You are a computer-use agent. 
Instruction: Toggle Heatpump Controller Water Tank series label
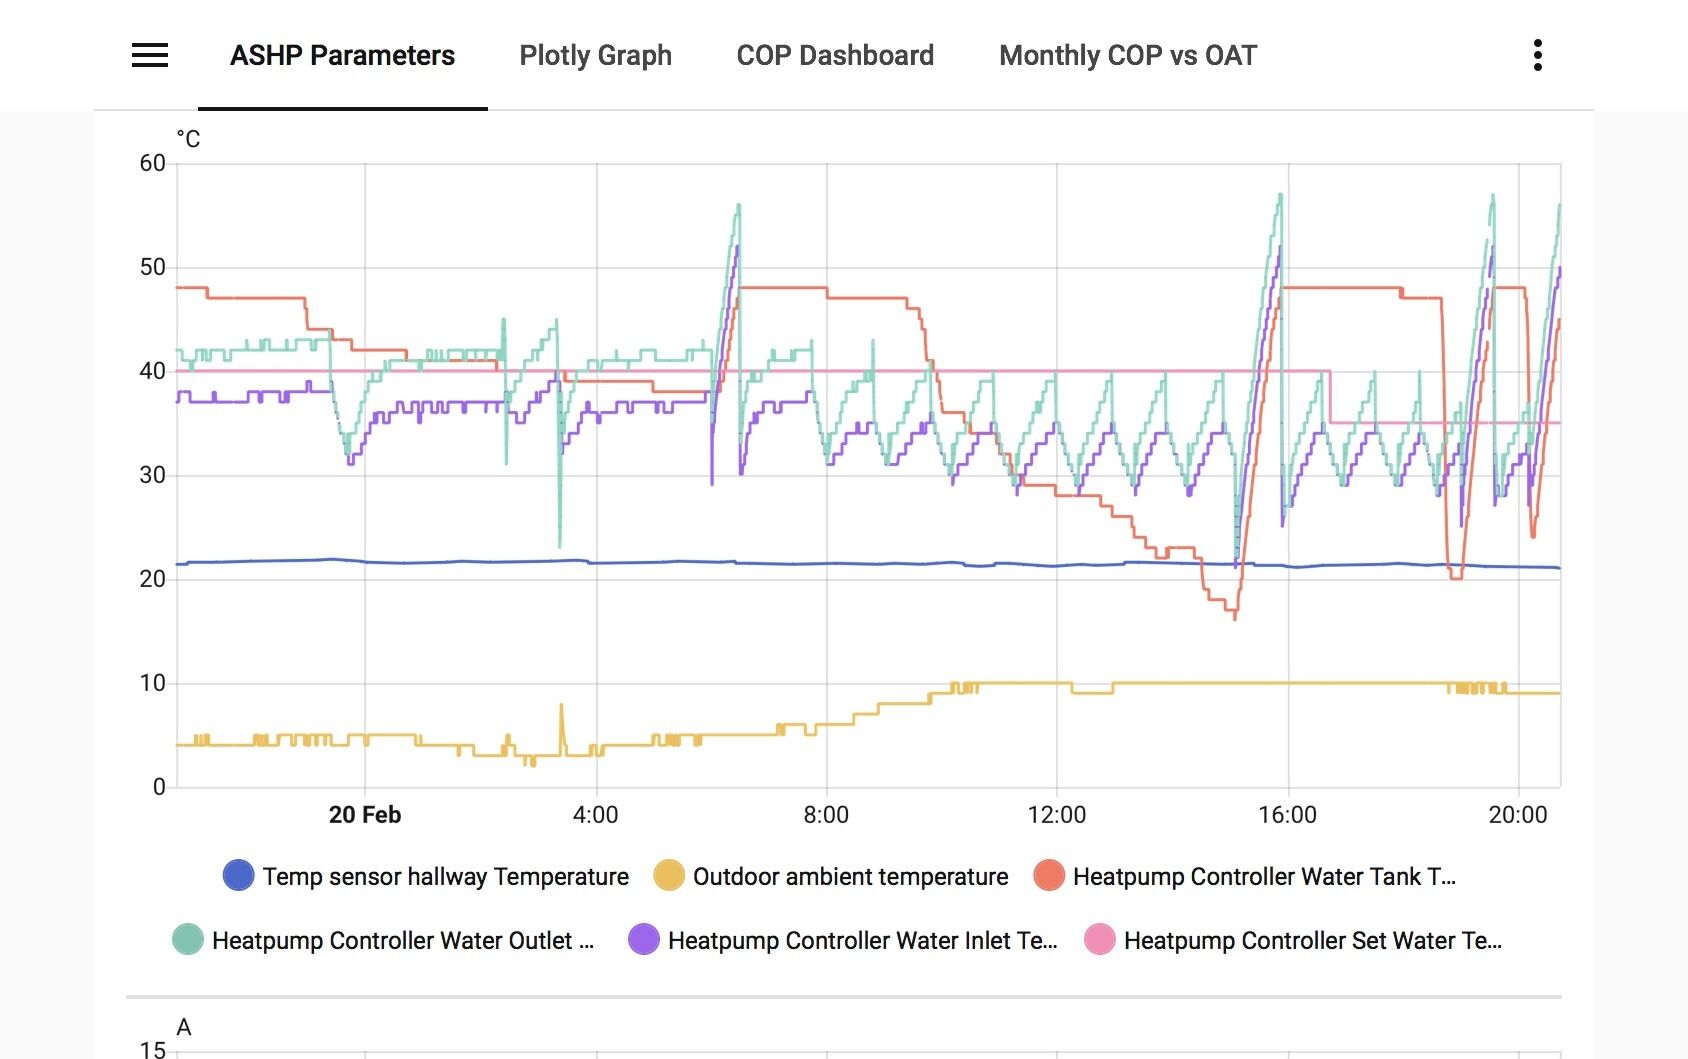coord(1263,877)
